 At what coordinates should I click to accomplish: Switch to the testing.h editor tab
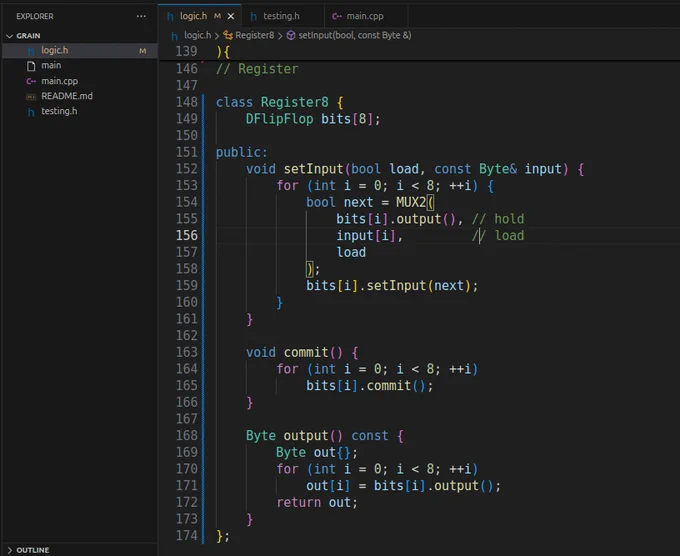[x=281, y=16]
